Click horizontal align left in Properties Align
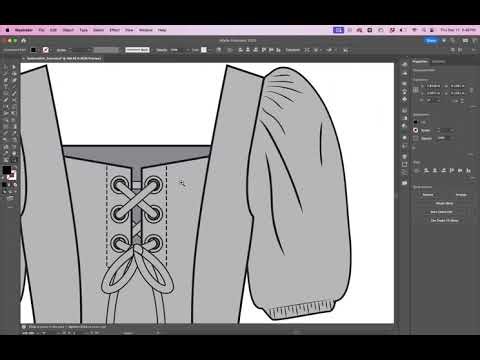 pyautogui.click(x=426, y=170)
